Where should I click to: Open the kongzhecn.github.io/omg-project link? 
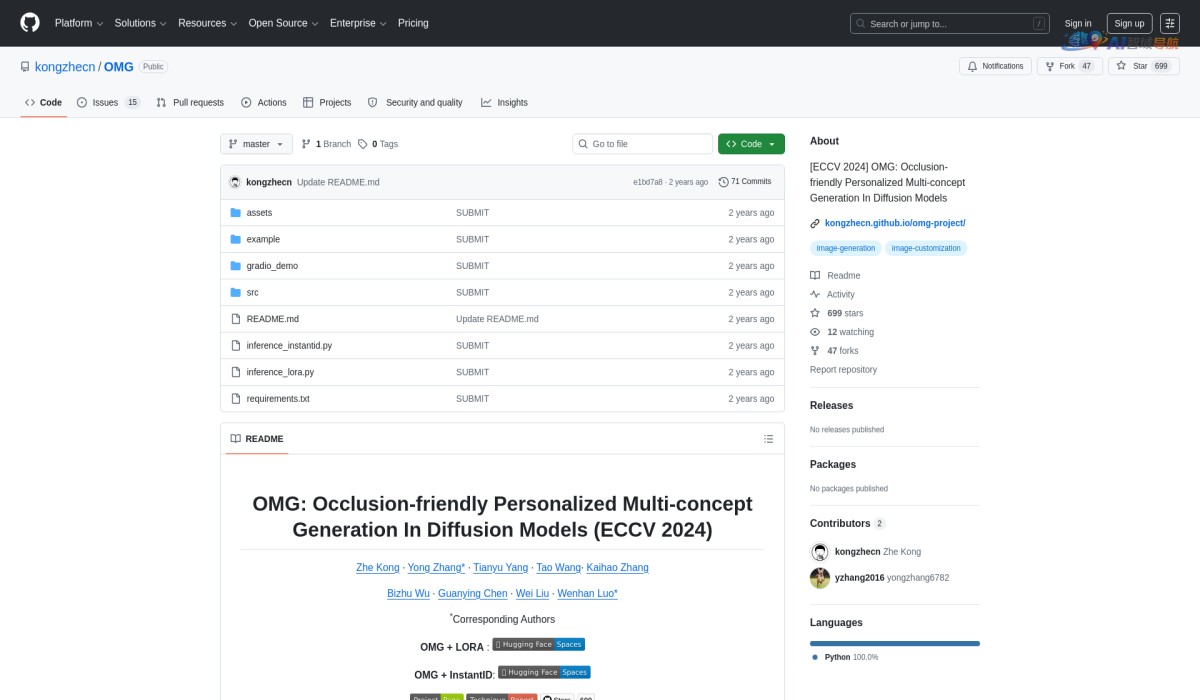[x=894, y=223]
